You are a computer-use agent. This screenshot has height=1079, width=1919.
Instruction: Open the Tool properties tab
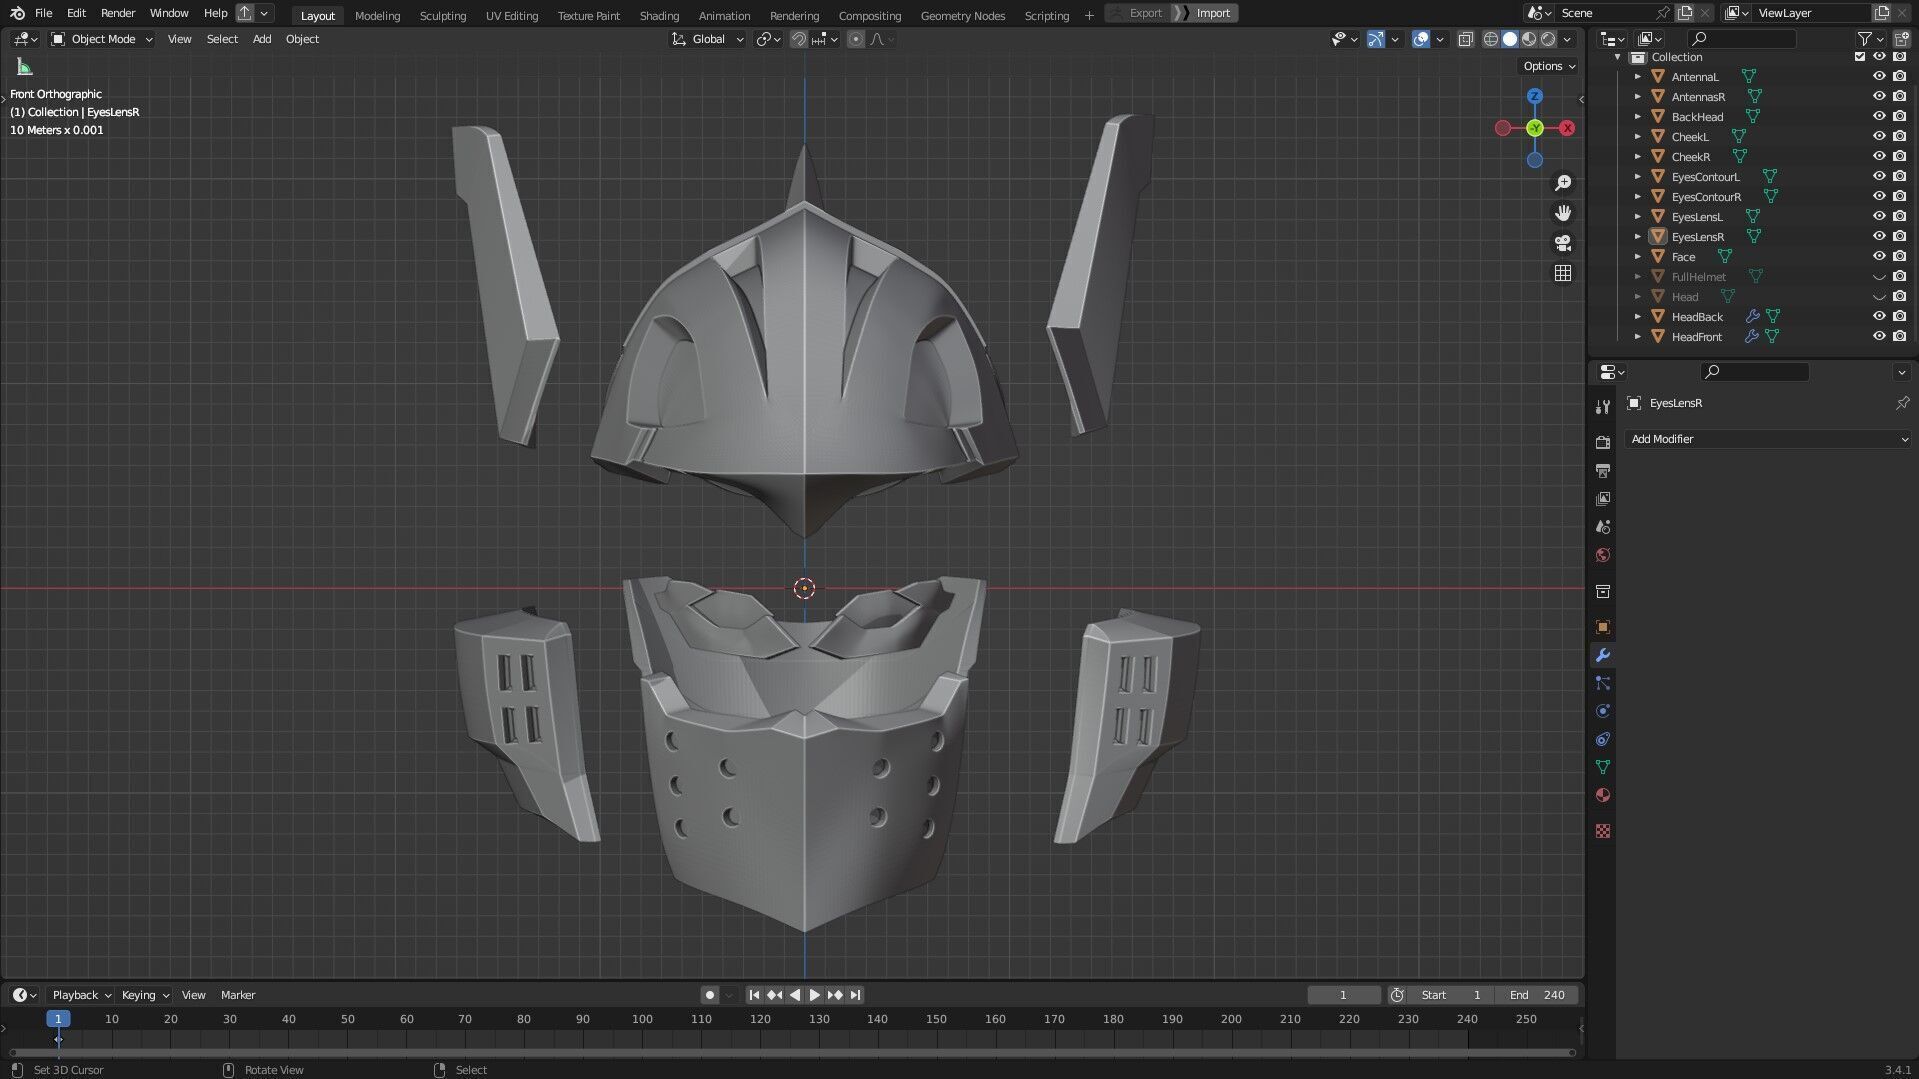(1603, 406)
